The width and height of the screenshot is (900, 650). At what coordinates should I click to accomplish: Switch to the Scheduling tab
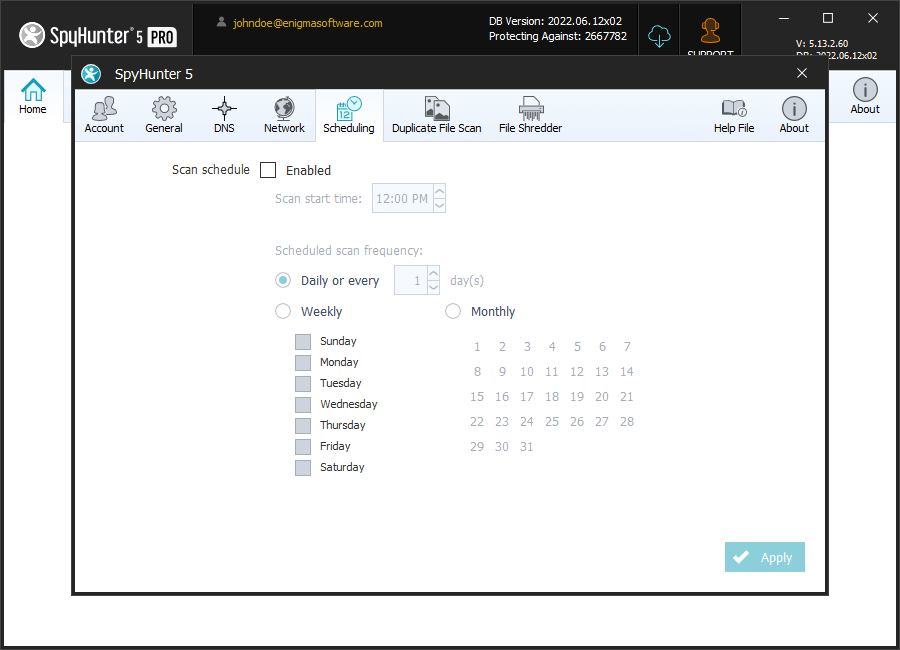click(x=349, y=115)
